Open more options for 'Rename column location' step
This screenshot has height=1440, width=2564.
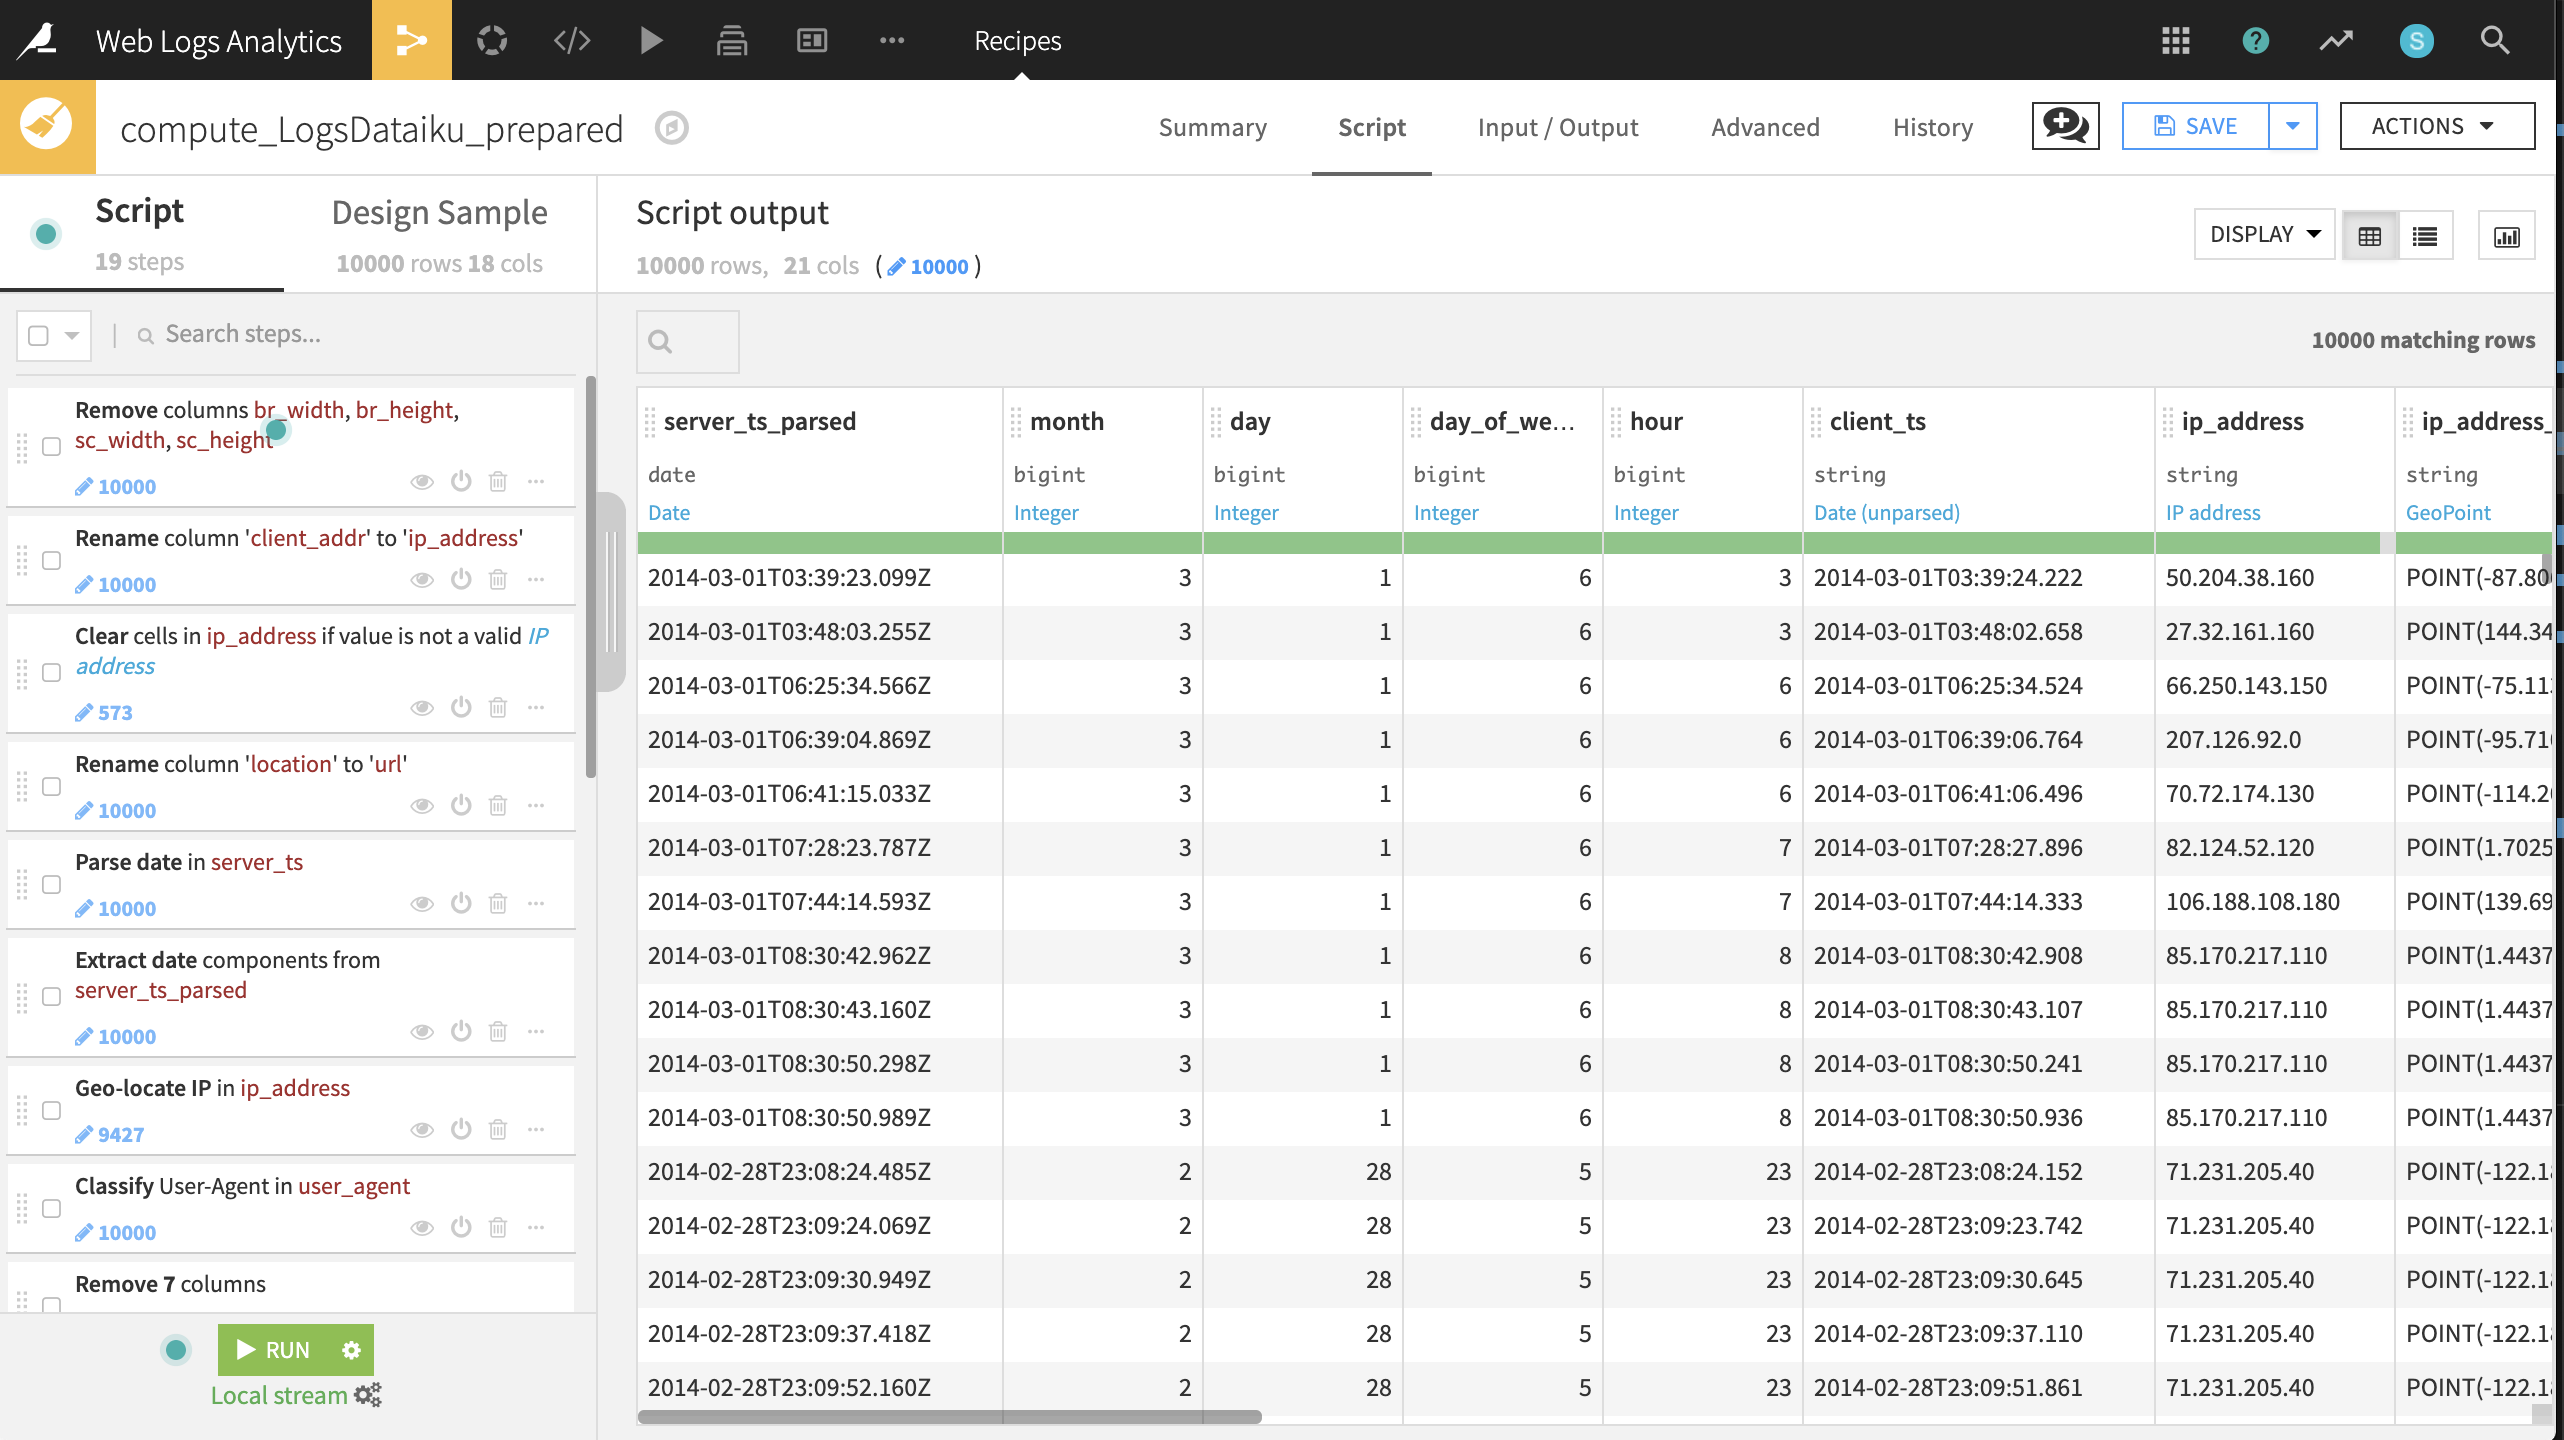tap(536, 806)
